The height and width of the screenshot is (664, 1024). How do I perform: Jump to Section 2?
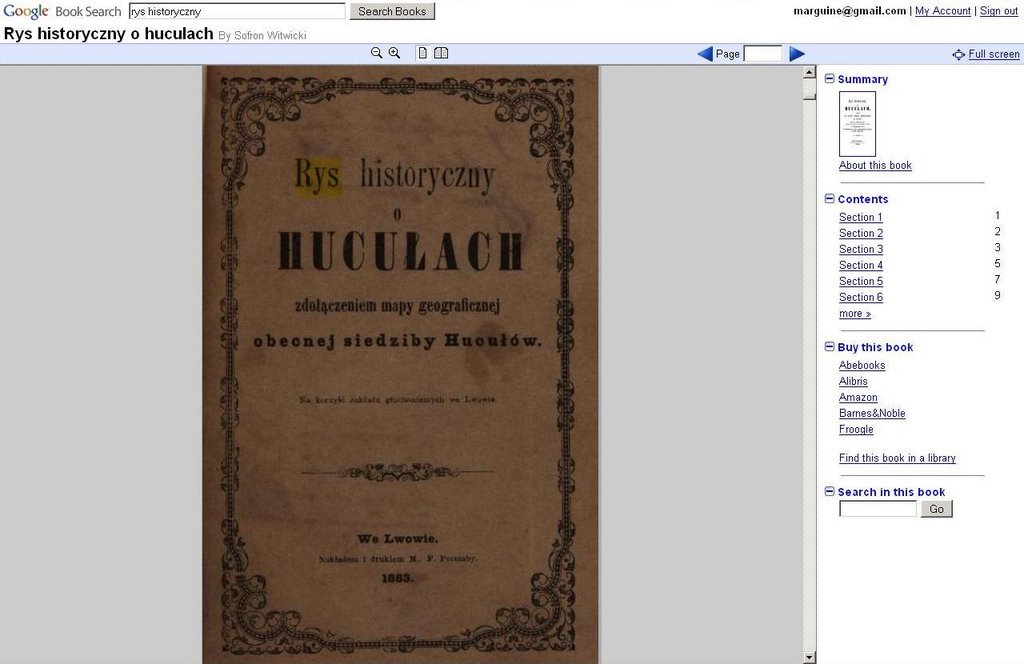pos(861,233)
